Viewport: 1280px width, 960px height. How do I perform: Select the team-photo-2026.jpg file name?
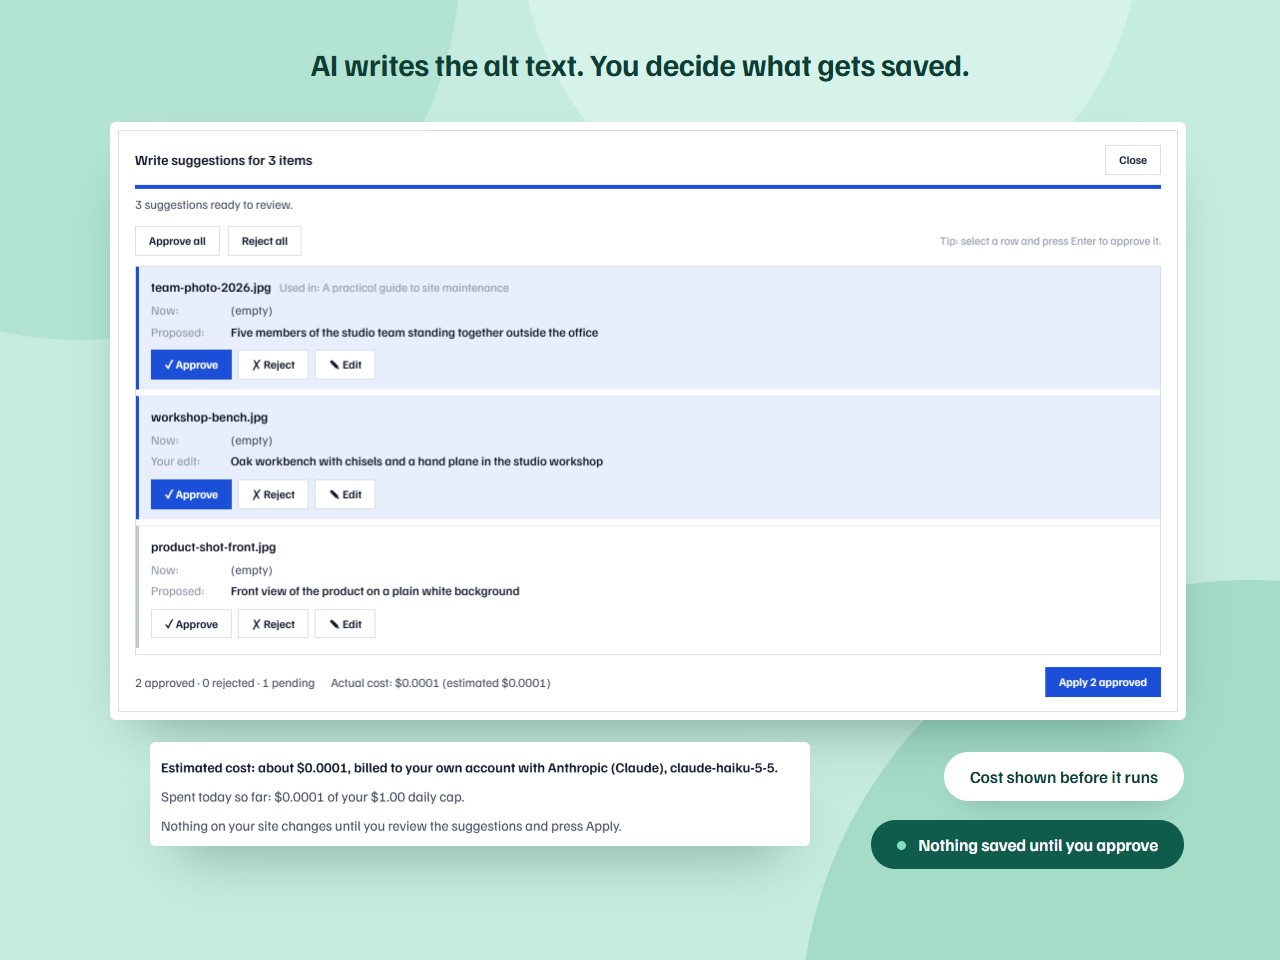(x=211, y=288)
